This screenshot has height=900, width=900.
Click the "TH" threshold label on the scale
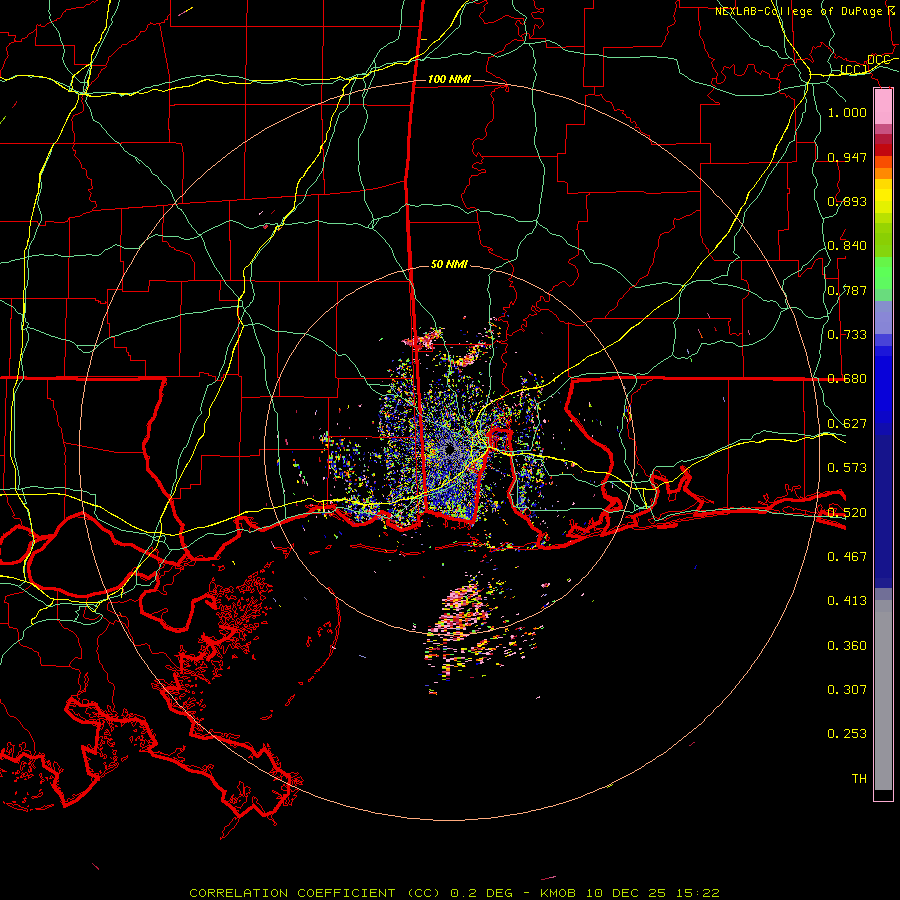pos(859,779)
